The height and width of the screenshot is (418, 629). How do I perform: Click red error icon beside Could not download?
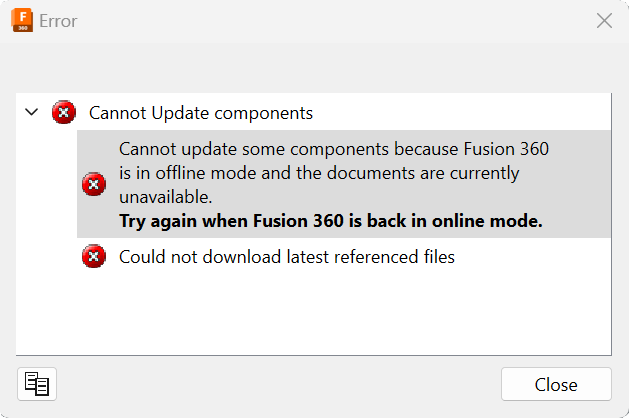tap(94, 256)
